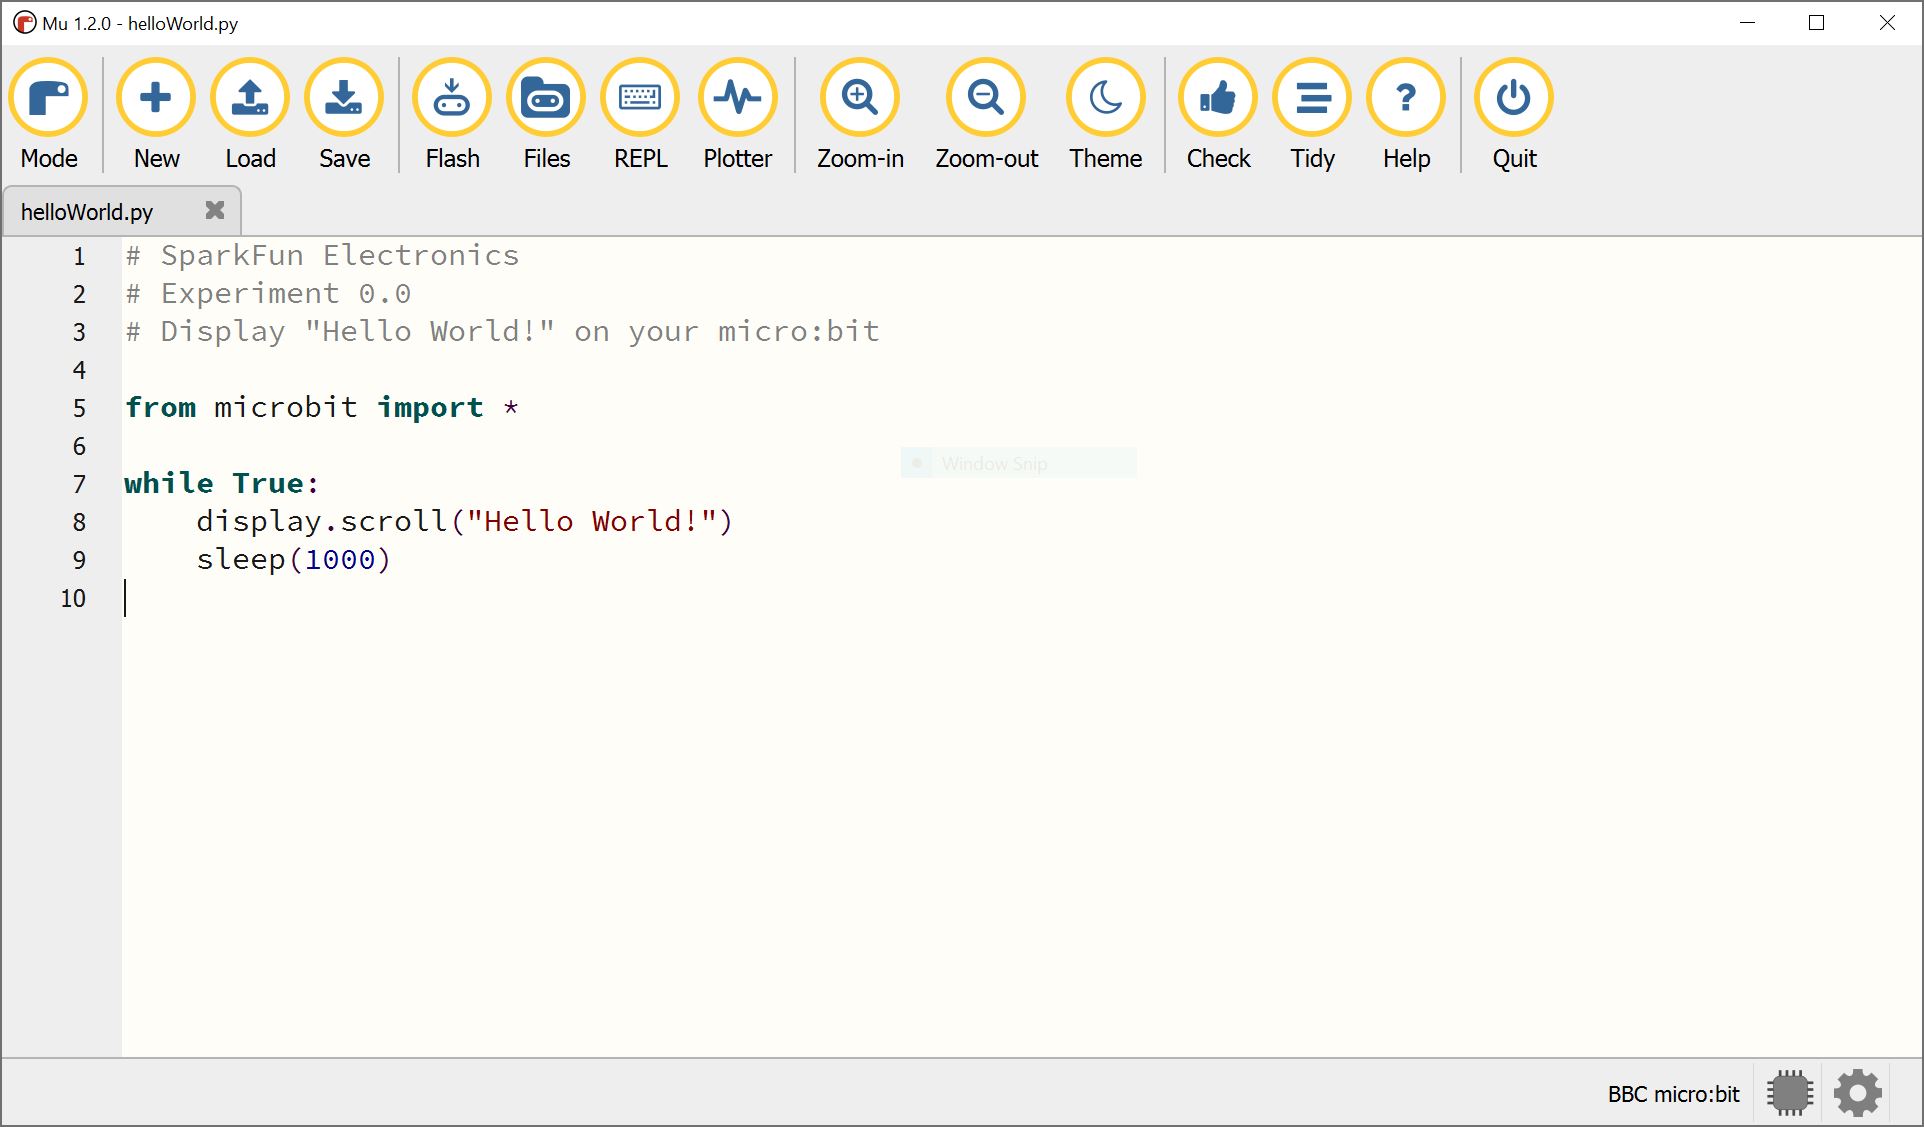The image size is (1924, 1127).
Task: Open the micro:bit Files browser
Action: [x=546, y=115]
